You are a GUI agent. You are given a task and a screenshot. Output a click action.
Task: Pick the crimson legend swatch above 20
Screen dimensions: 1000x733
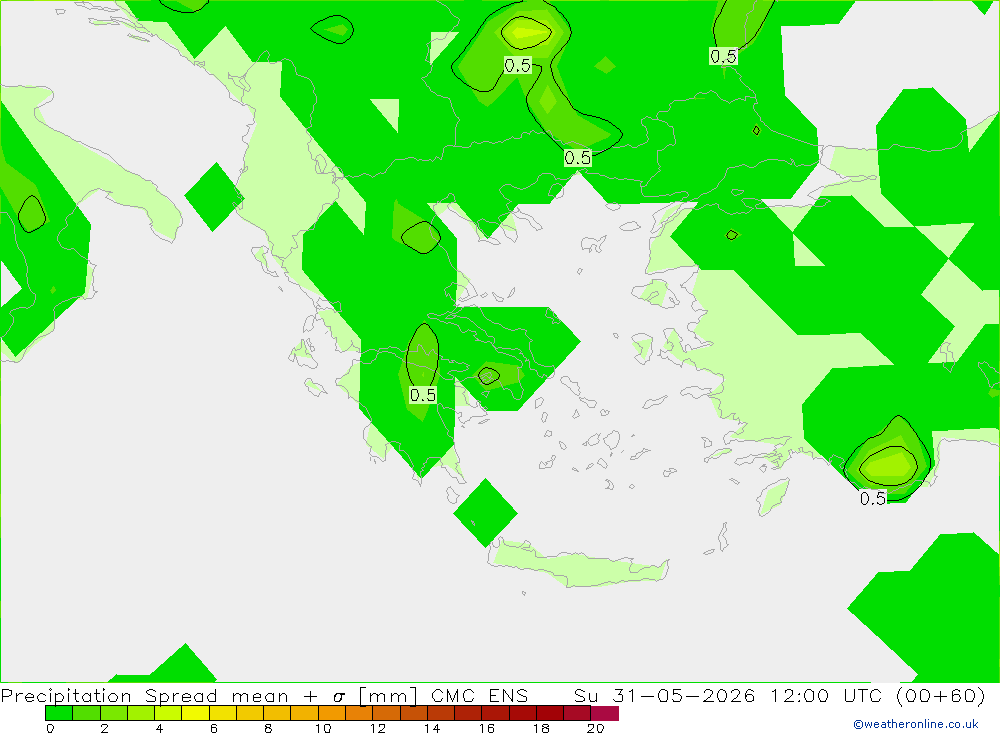point(605,713)
